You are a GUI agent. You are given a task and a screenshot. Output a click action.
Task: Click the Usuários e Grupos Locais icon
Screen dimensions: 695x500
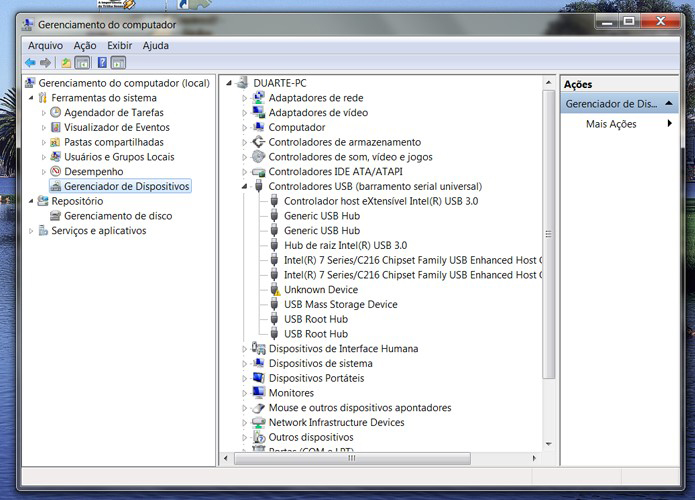55,157
